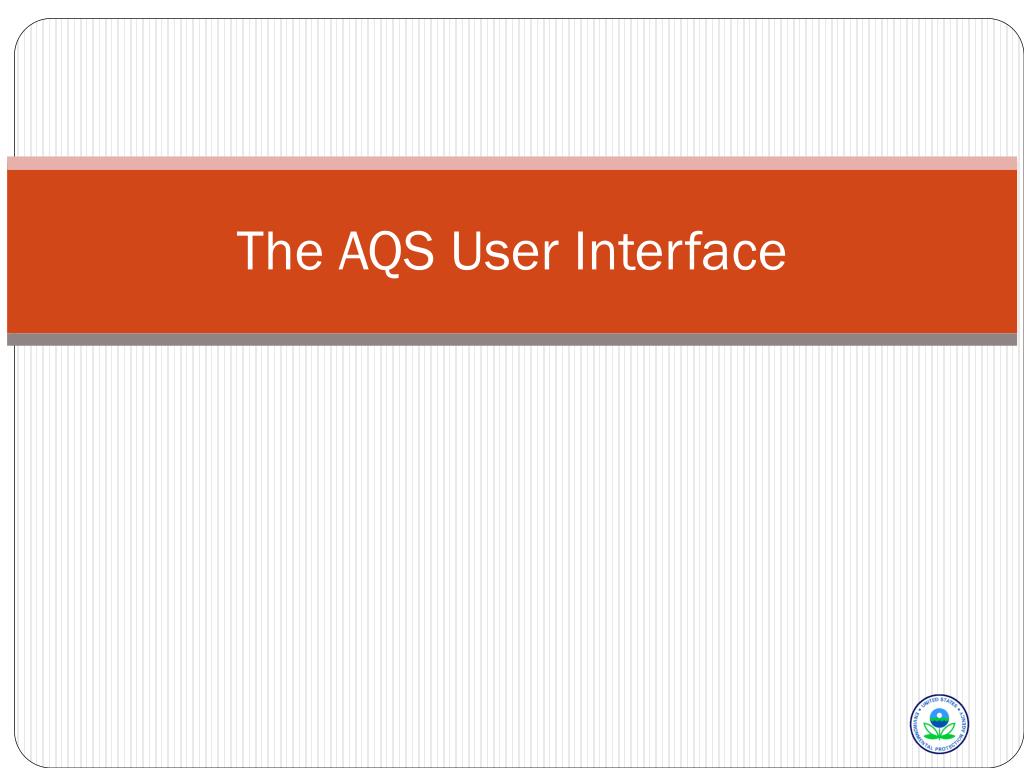Click the blue globe in EPA logo
1024x768 pixels.
[939, 718]
